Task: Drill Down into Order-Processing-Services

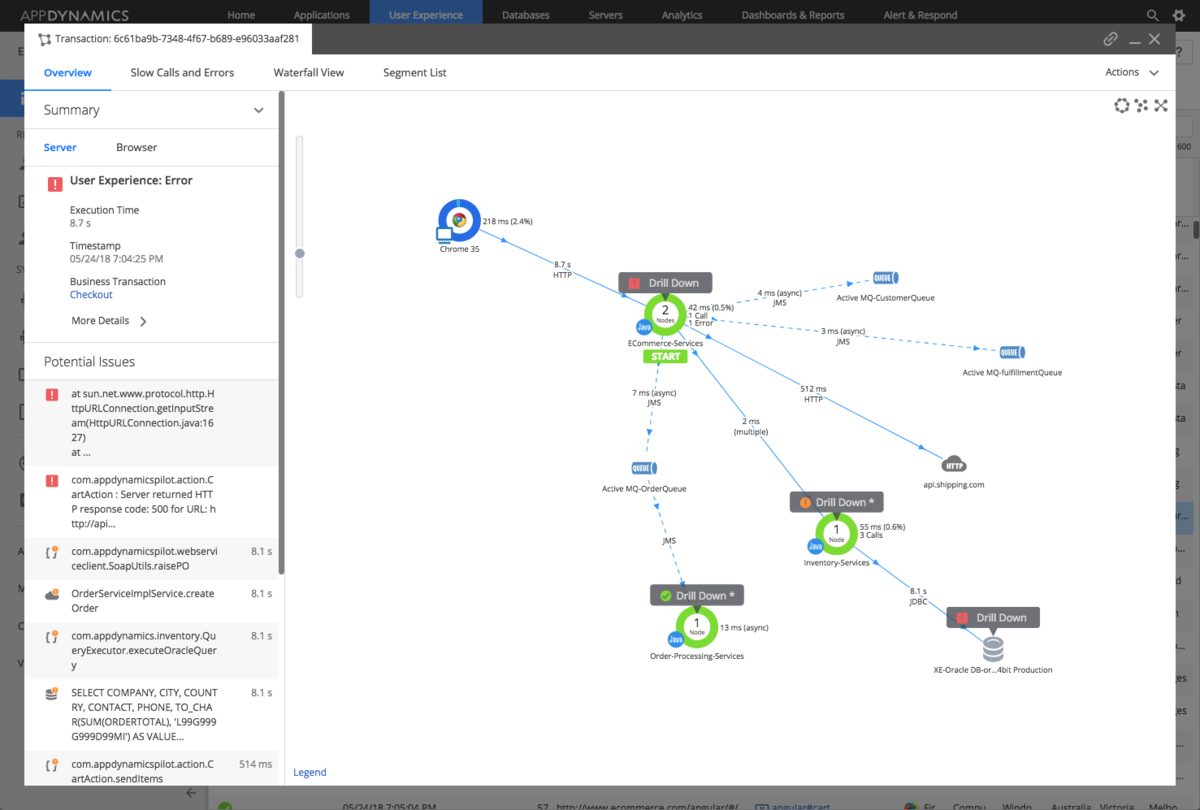Action: [x=697, y=595]
